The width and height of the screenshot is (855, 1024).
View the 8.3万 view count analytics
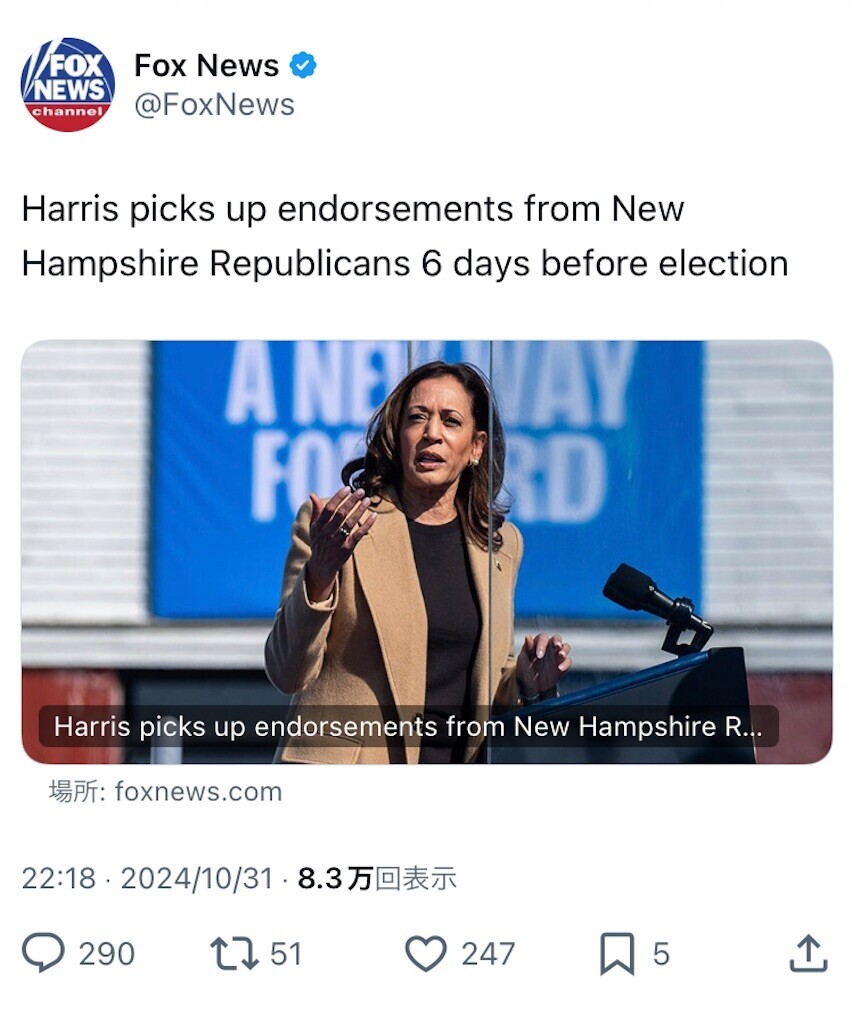tap(377, 878)
